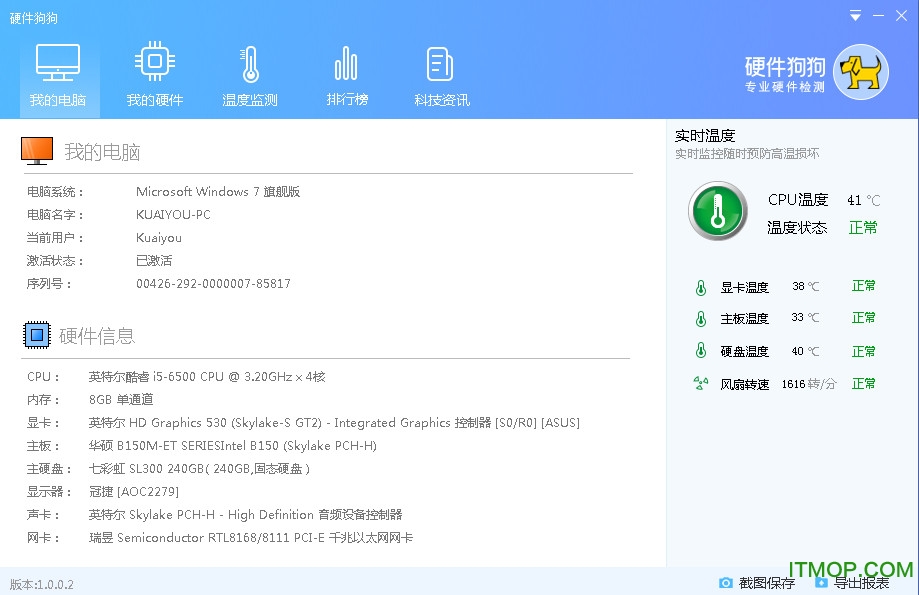The height and width of the screenshot is (595, 919).
Task: Select the 温度监测 thermometer icon
Action: pos(249,62)
